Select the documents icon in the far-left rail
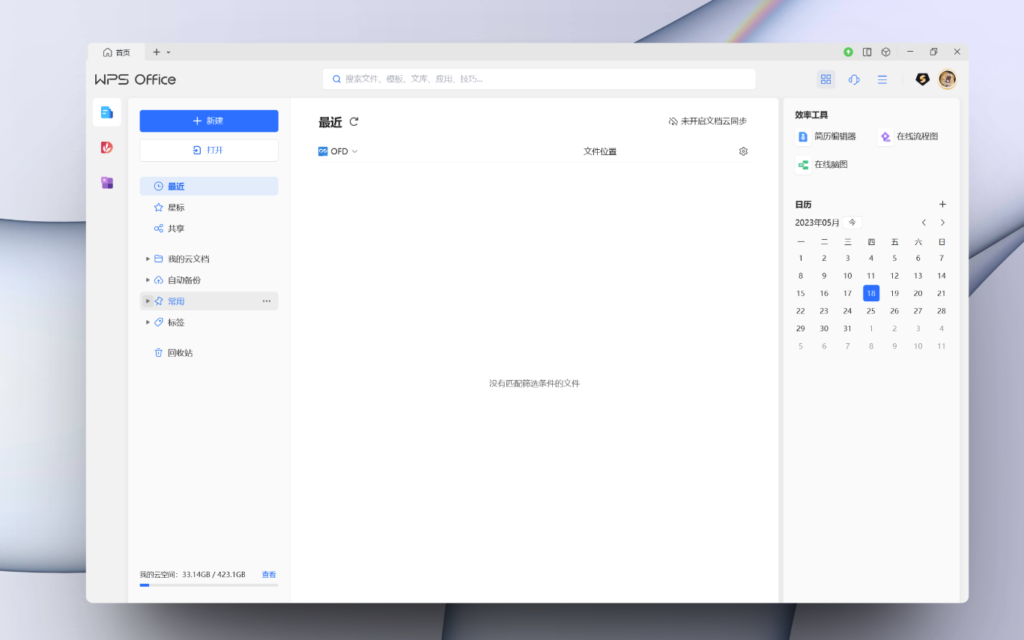Viewport: 1024px width, 640px height. click(106, 112)
